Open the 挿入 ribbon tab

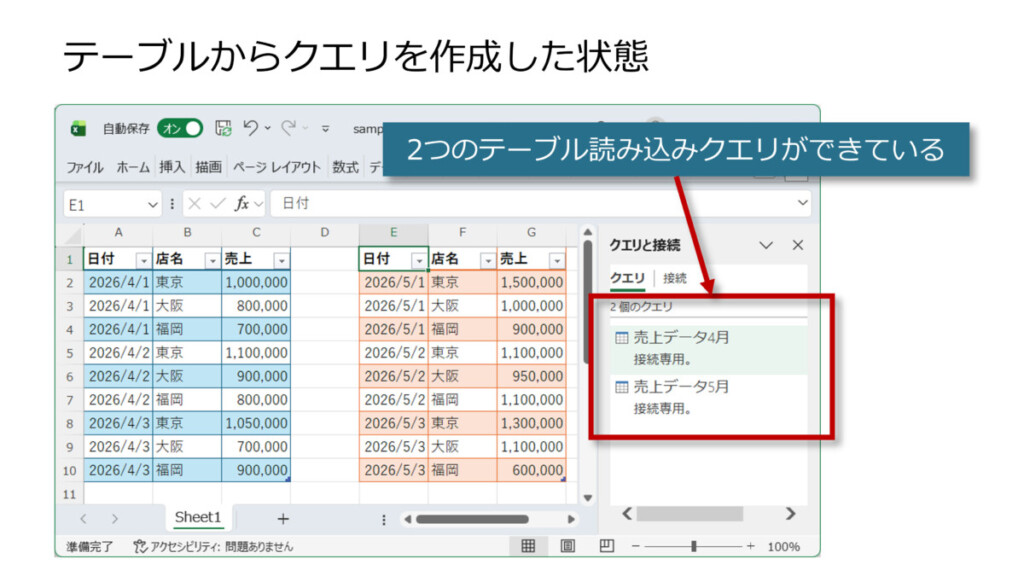(x=172, y=167)
